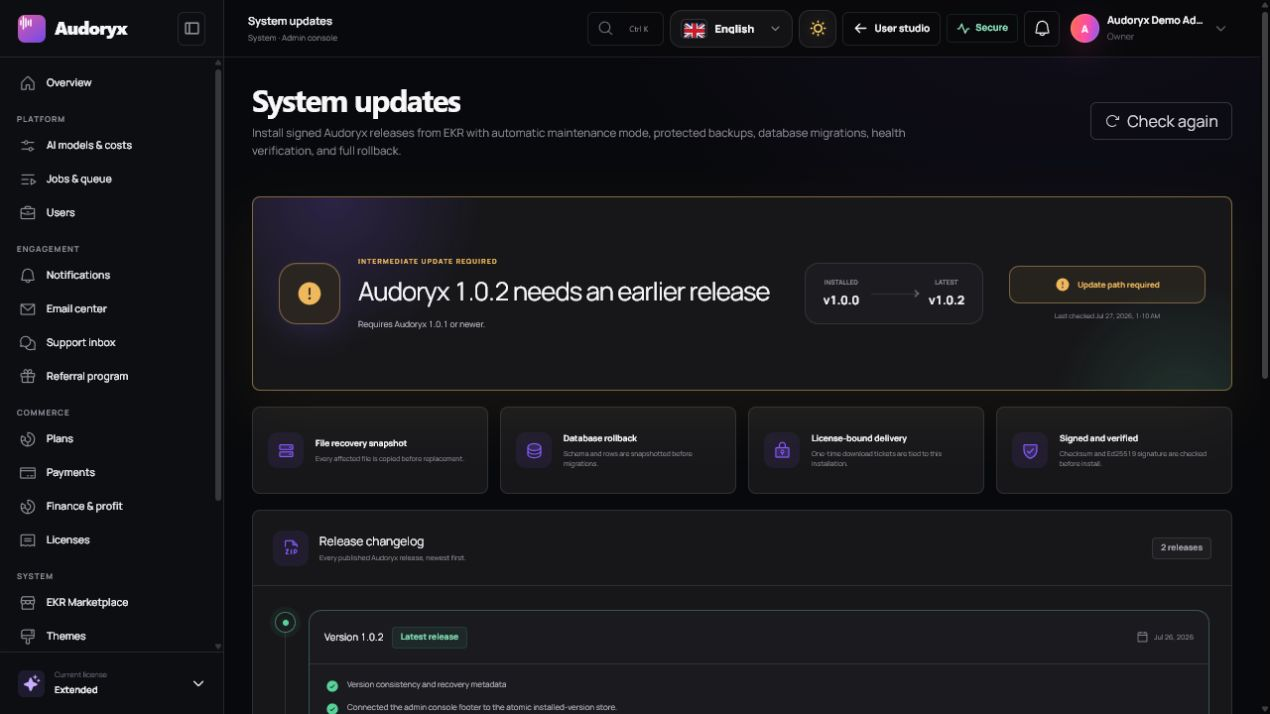Click the account avatar letter A
Screen dimensions: 1270x714
coord(1085,28)
